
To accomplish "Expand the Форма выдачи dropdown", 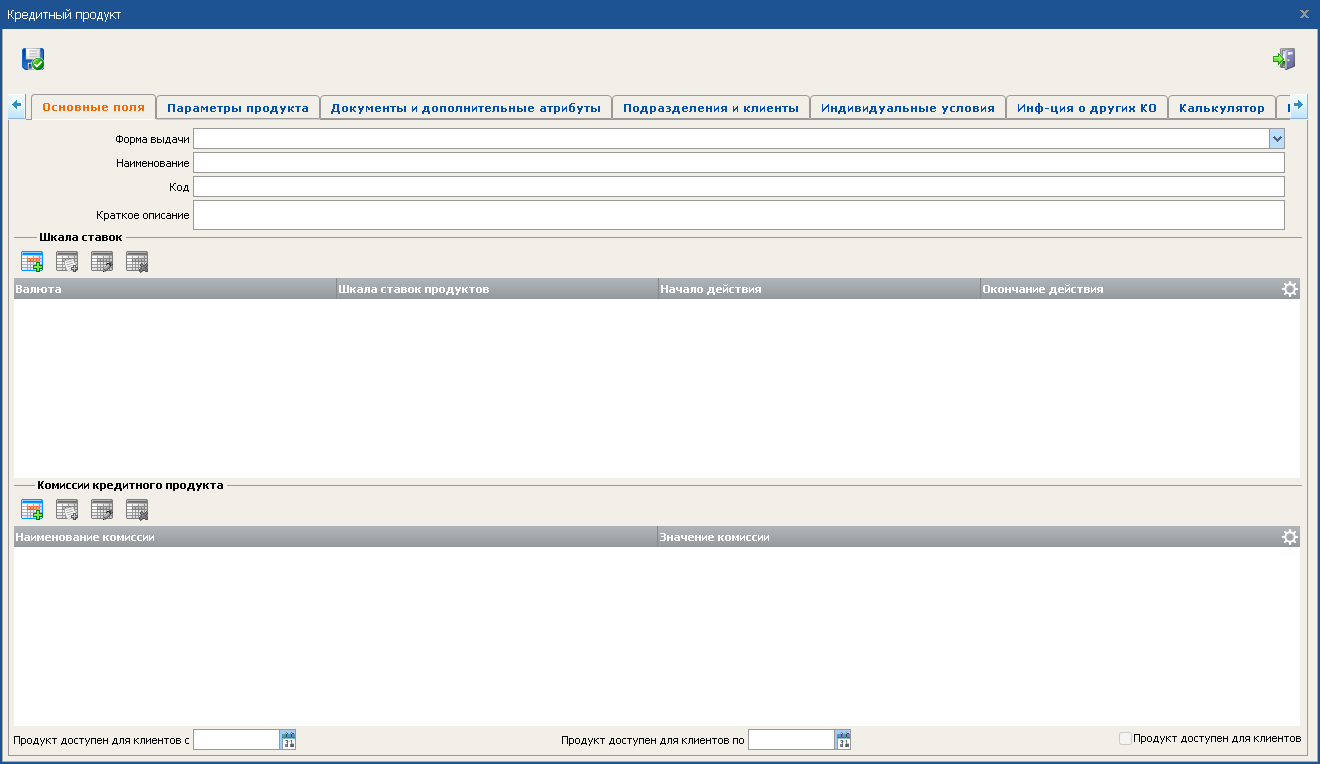I will click(x=1277, y=139).
